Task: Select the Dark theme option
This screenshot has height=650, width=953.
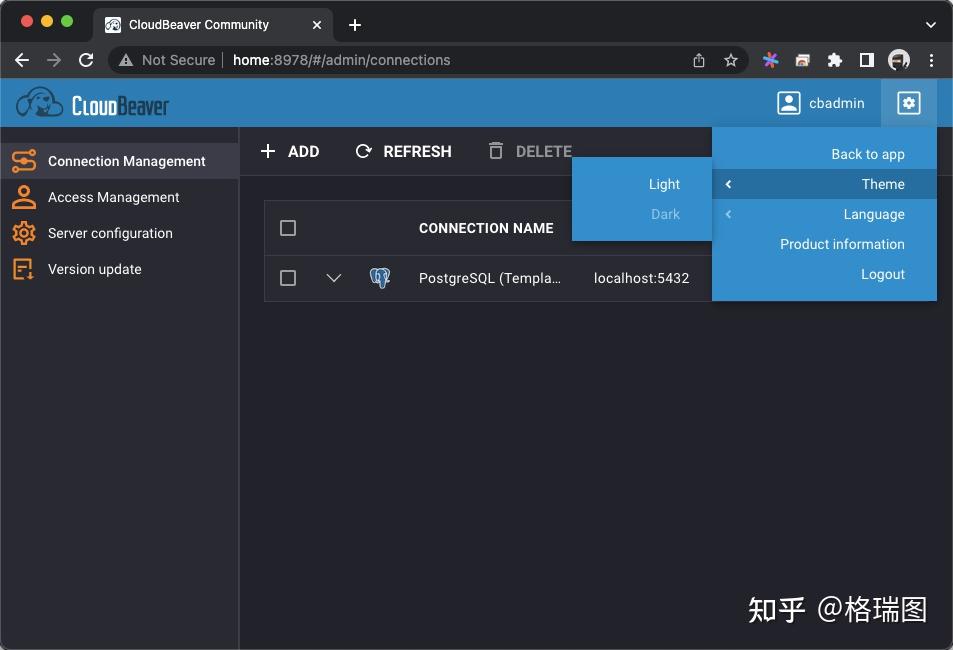Action: [642, 214]
